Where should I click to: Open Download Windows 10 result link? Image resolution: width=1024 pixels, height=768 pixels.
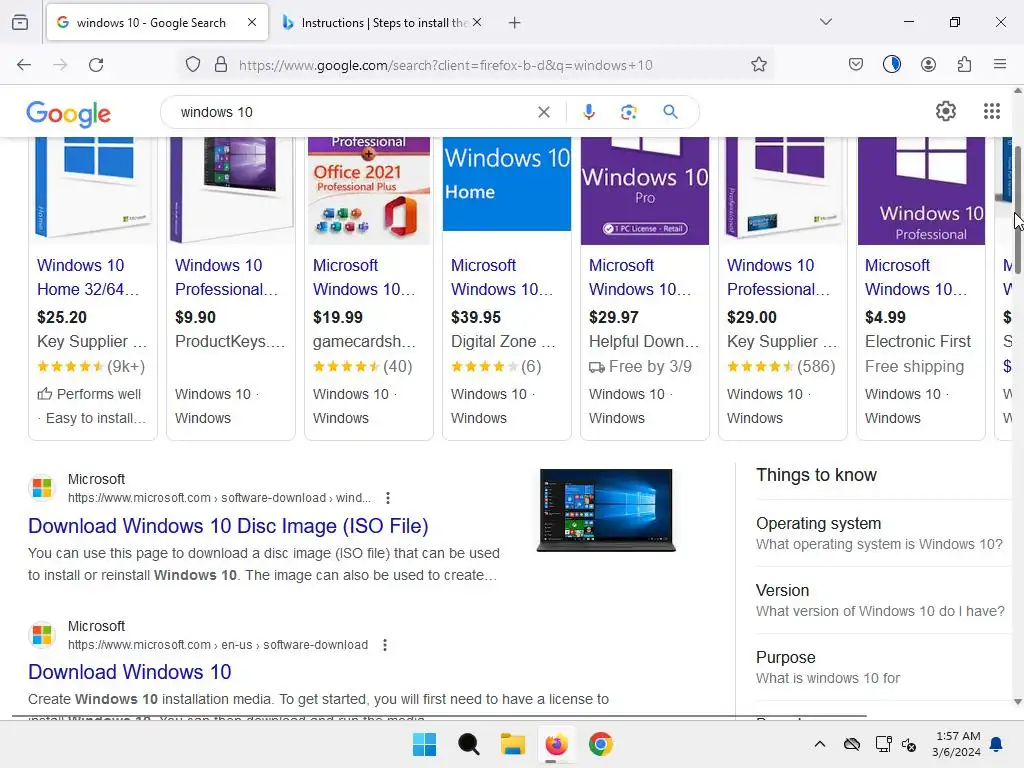[x=129, y=672]
